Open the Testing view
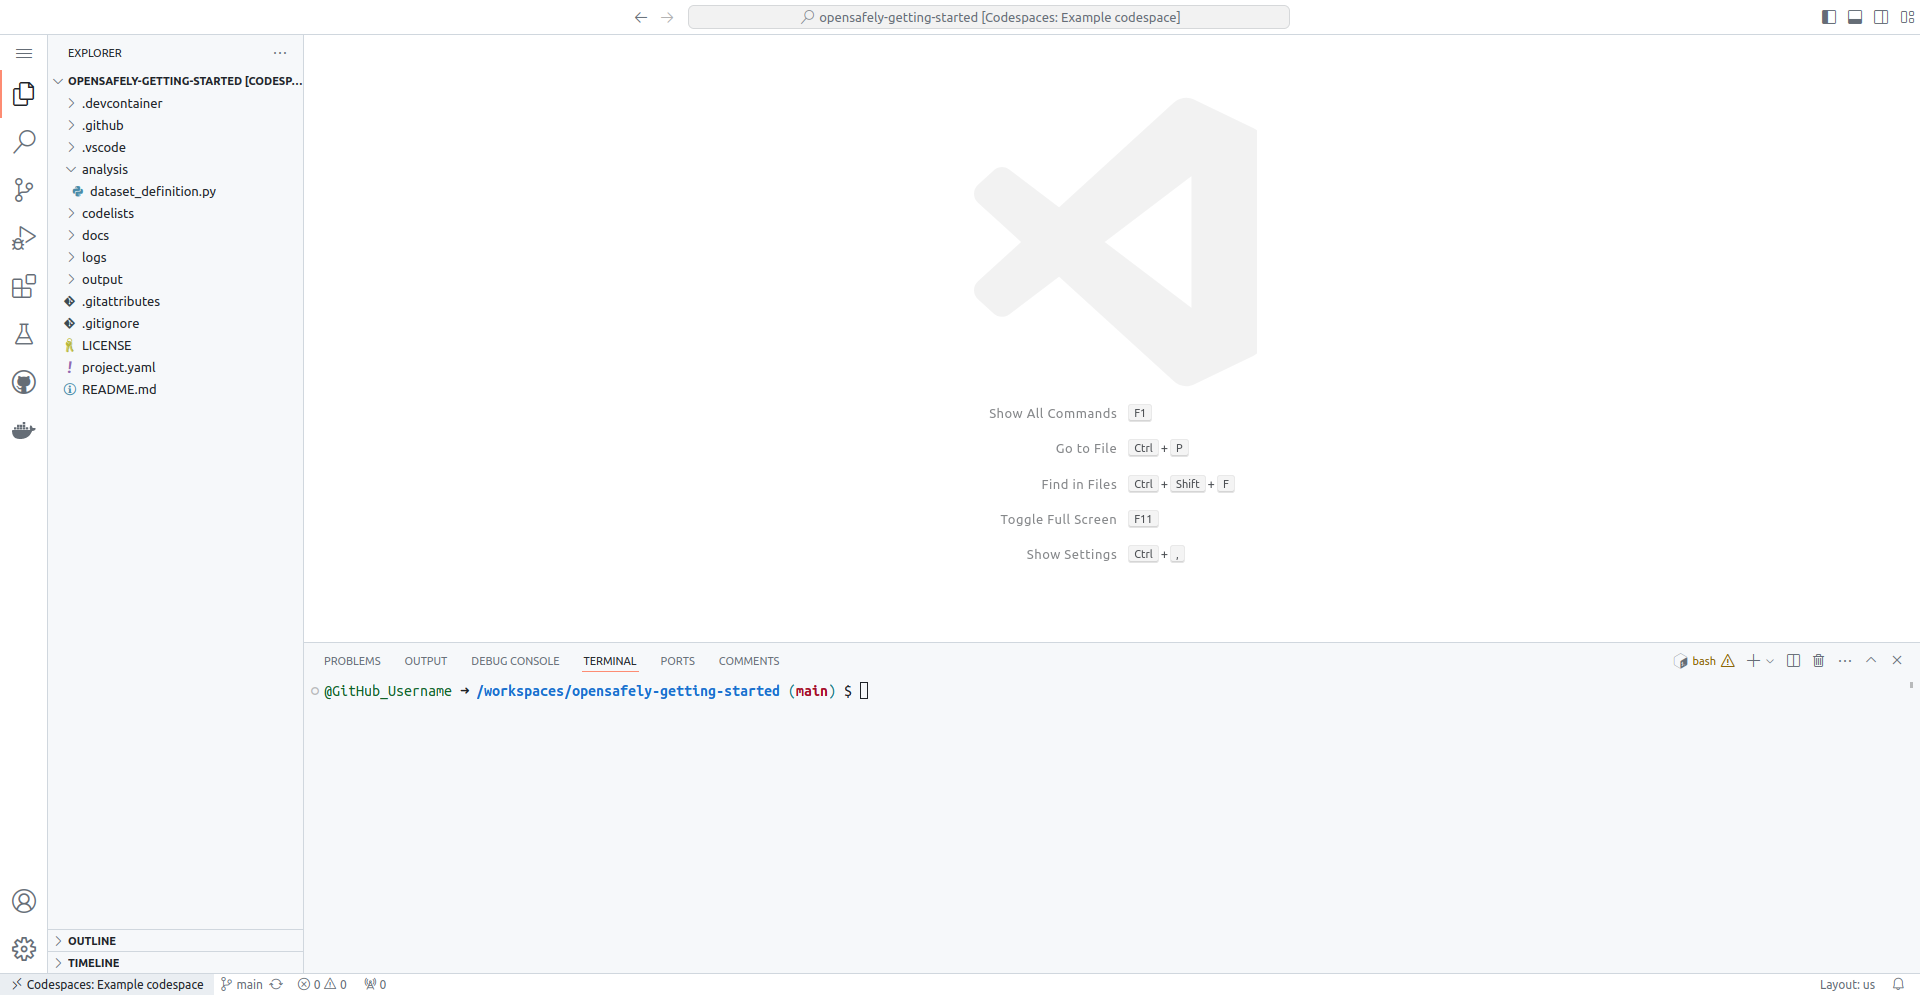 24,334
